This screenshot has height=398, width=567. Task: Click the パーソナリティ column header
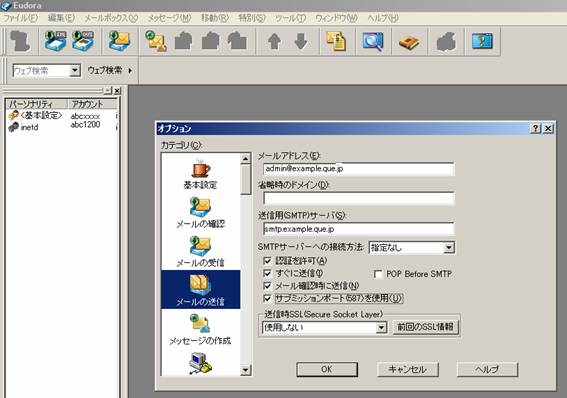(x=37, y=104)
